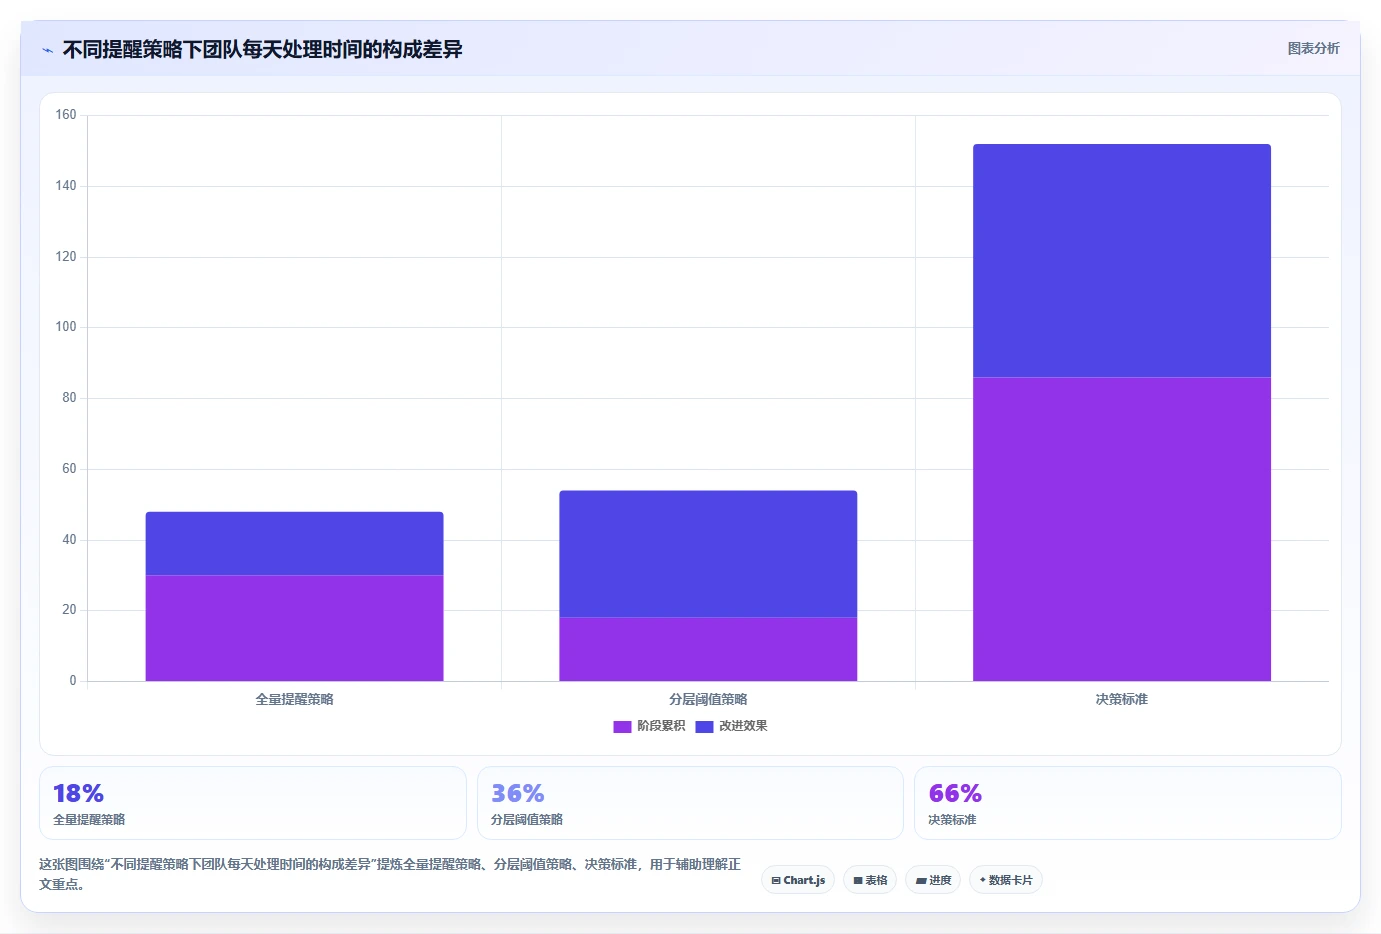1381x934 pixels.
Task: Open the 18% 全量提醒策略 stat card
Action: click(253, 803)
